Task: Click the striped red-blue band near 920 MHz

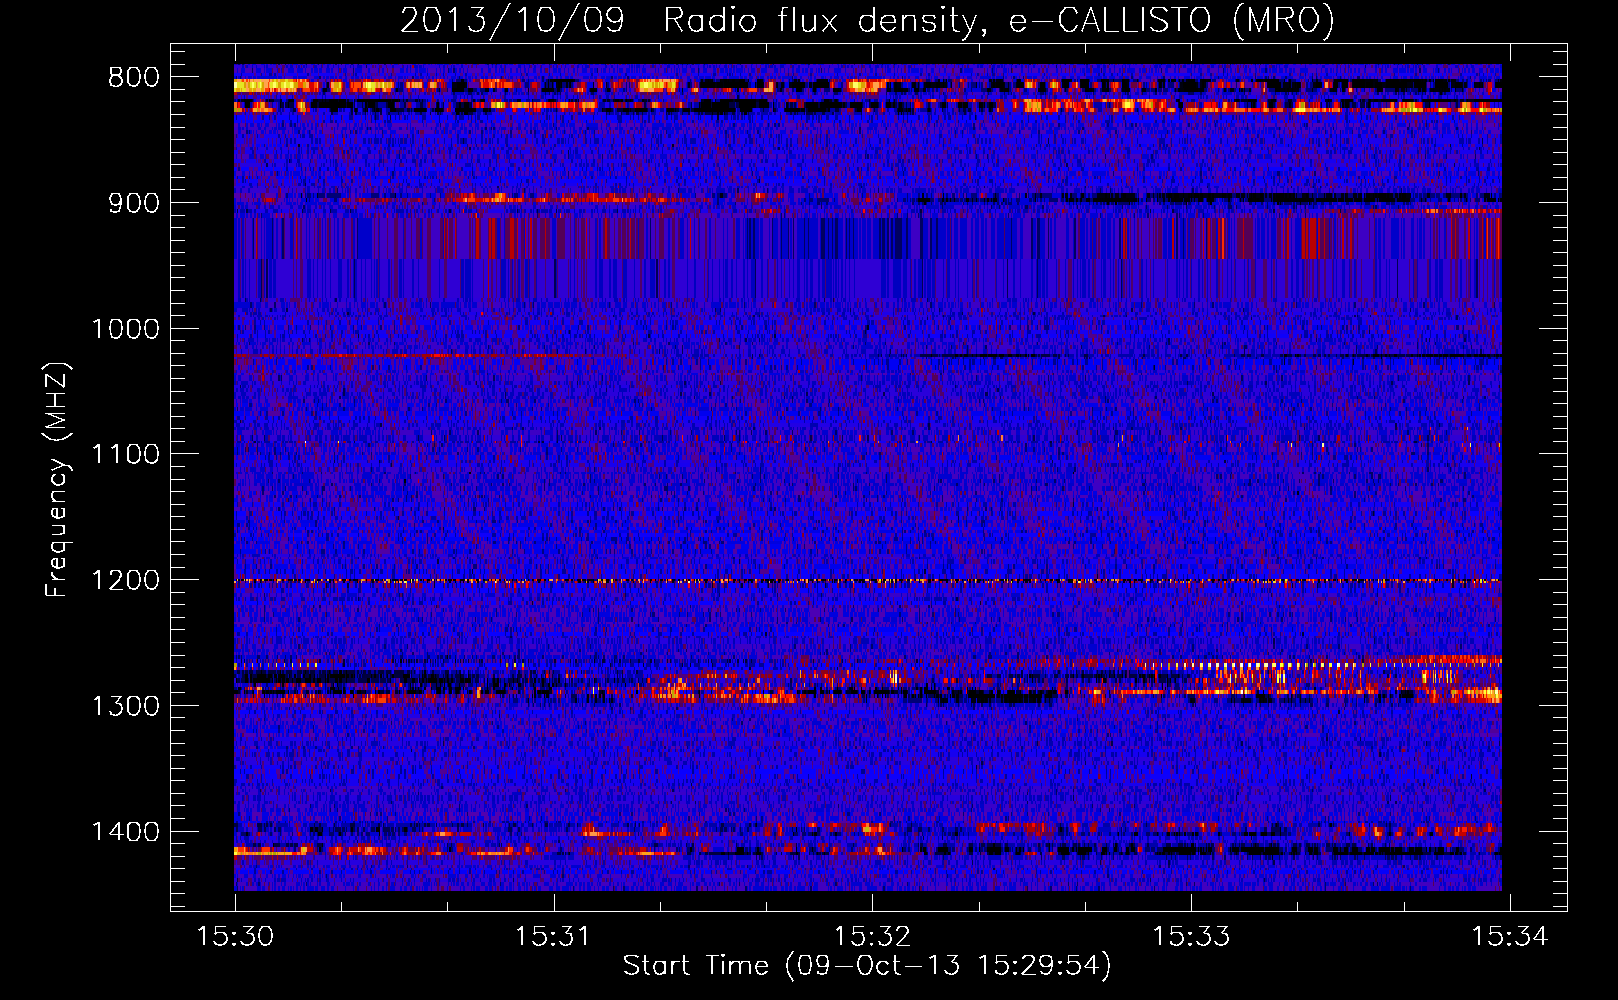Action: (x=867, y=238)
